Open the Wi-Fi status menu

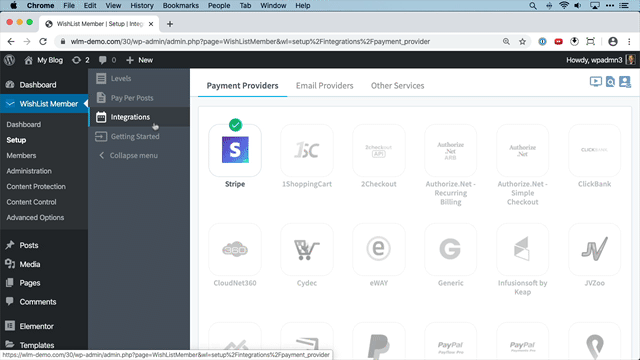(564, 6)
